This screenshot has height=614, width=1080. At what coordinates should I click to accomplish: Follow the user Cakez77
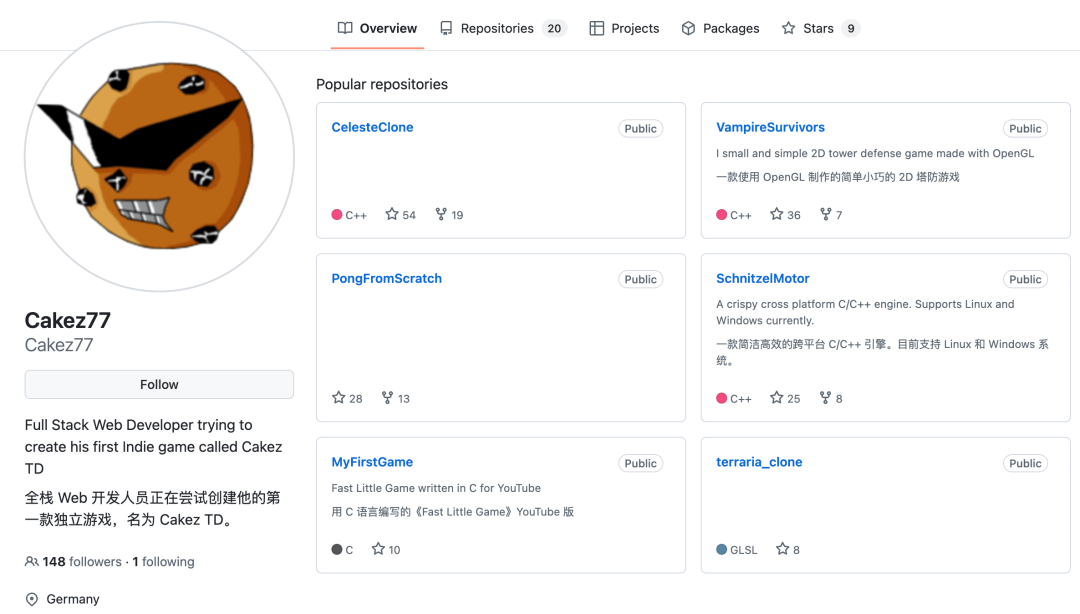(159, 384)
